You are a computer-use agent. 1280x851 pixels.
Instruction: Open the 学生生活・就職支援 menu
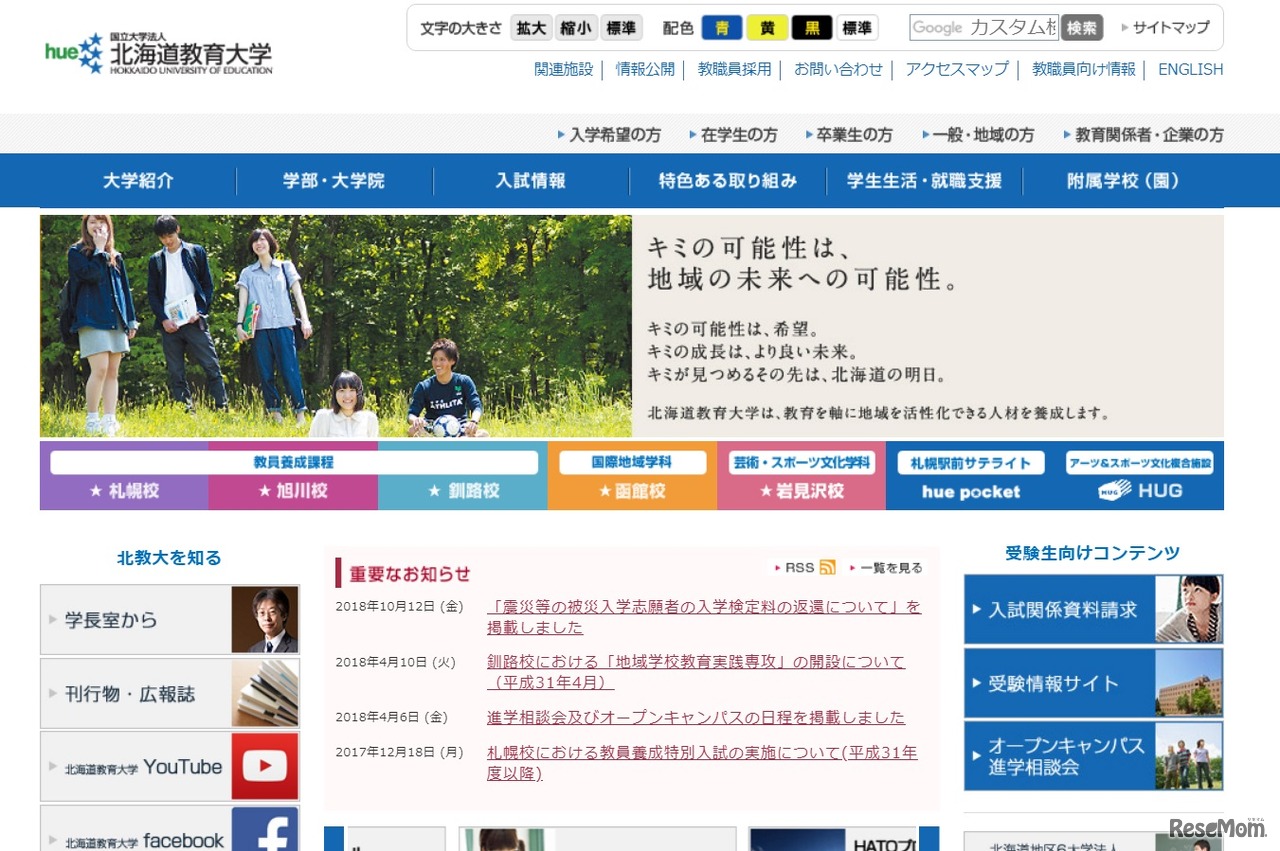point(924,181)
